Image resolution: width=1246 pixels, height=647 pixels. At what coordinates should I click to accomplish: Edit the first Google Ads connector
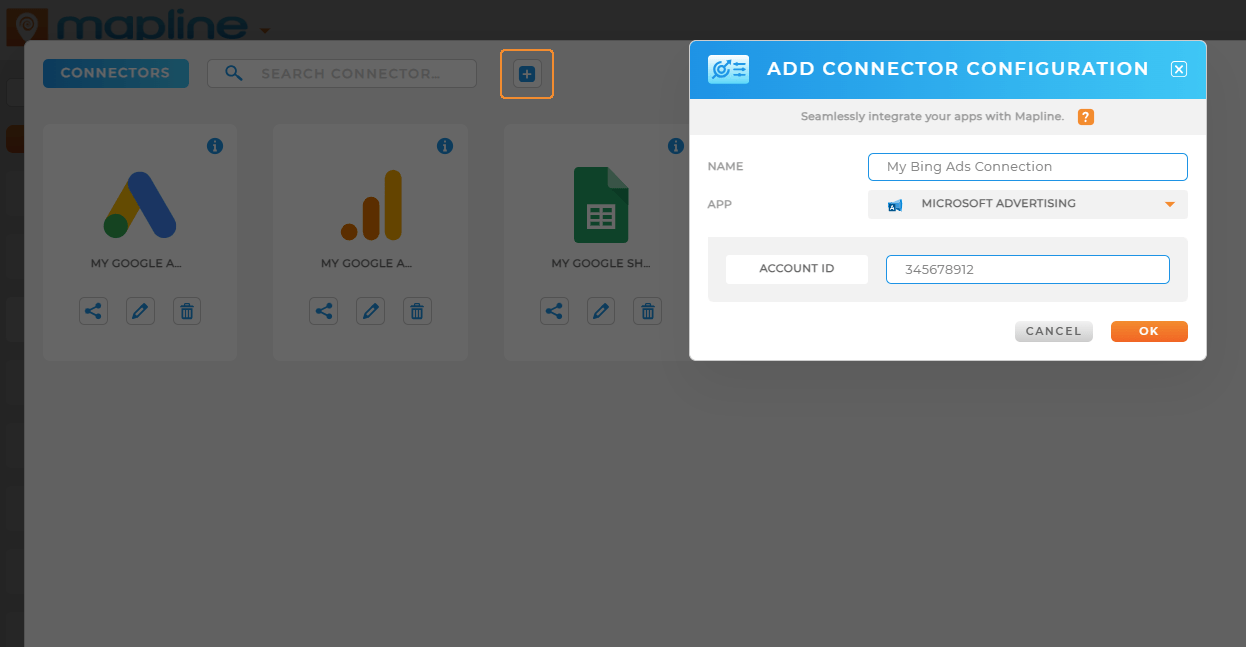coord(140,311)
